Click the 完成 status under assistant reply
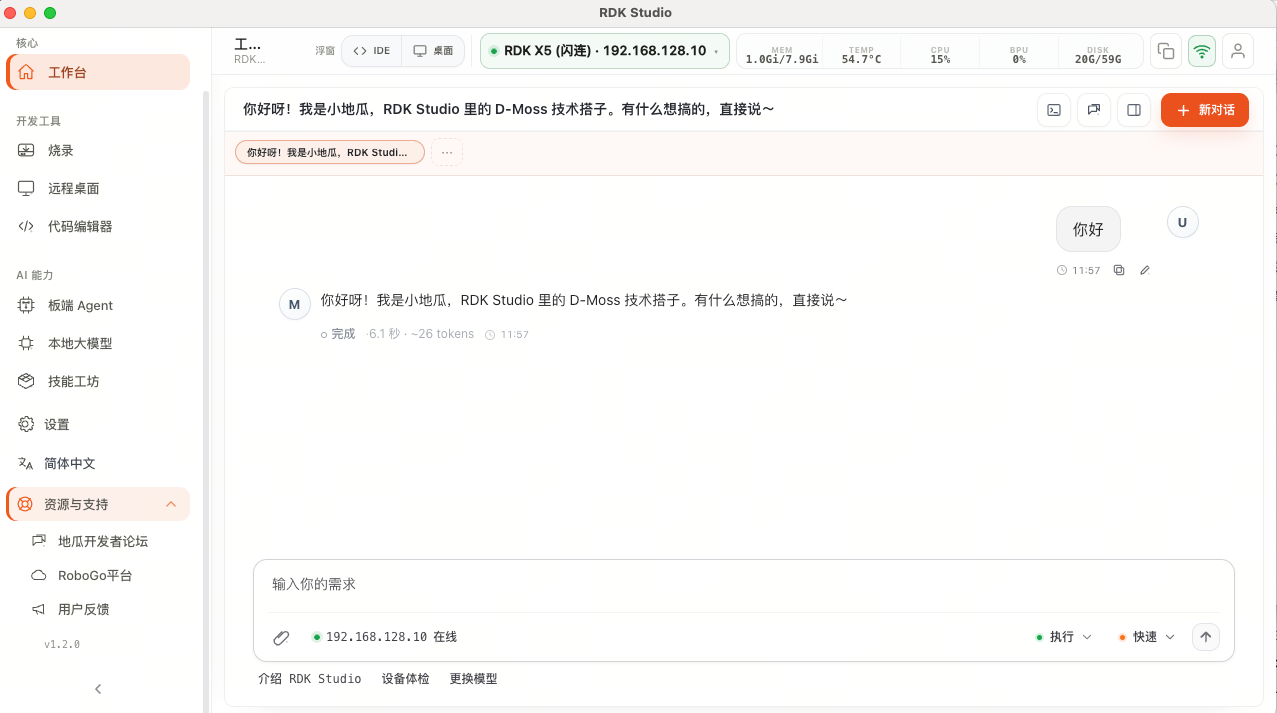Image resolution: width=1277 pixels, height=713 pixels. pos(338,334)
